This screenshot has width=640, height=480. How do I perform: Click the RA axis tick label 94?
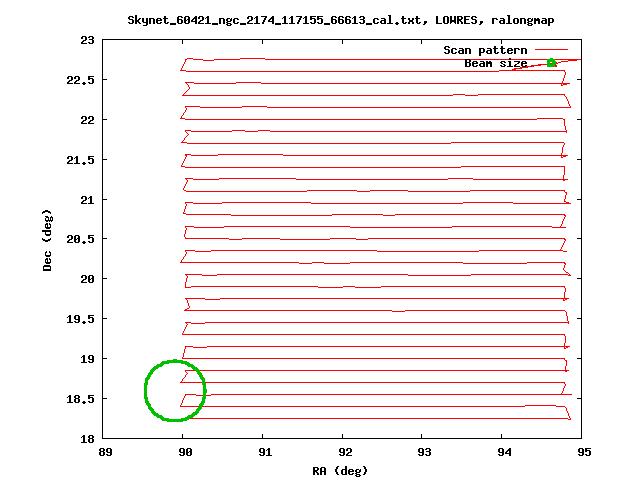click(504, 452)
